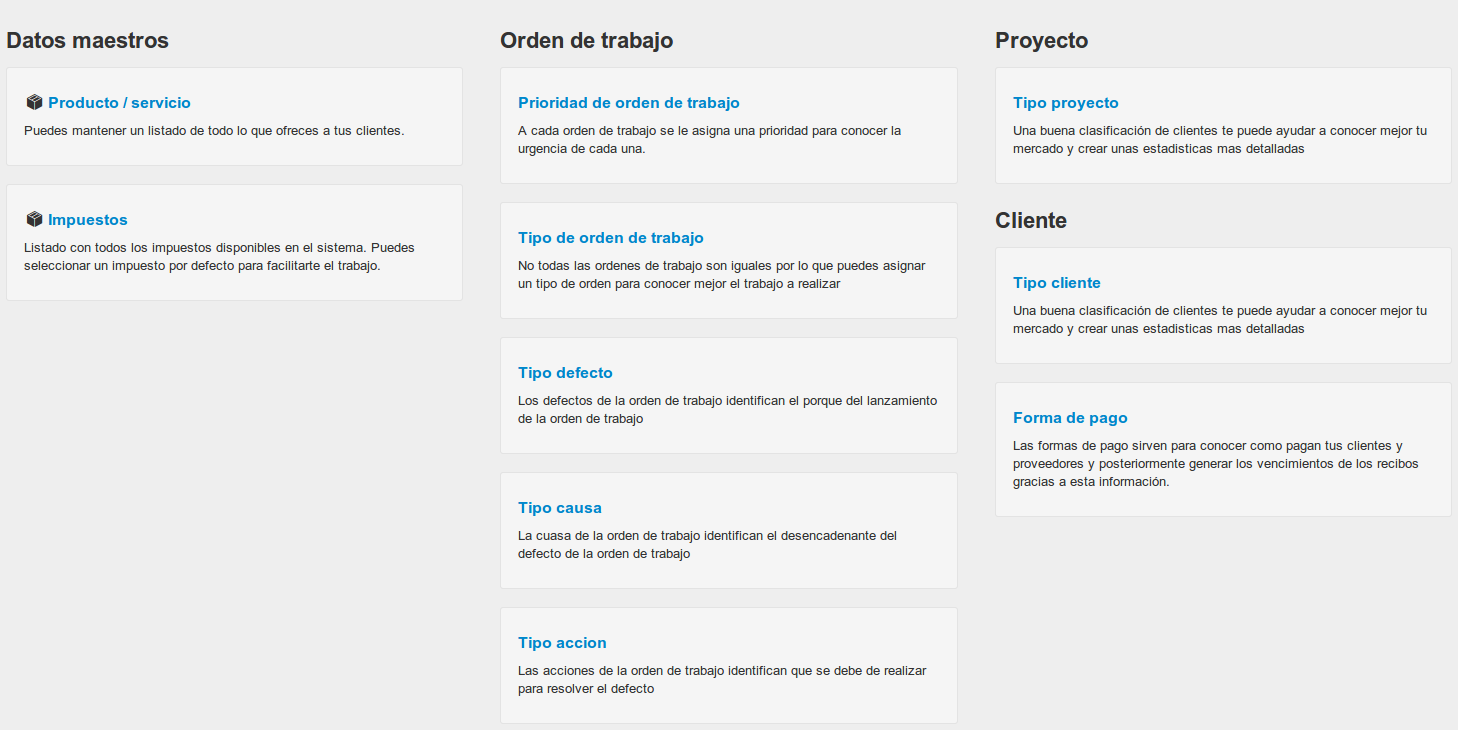Open the Producto / servicio link
Viewport: 1458px width, 730px height.
pyautogui.click(x=119, y=102)
